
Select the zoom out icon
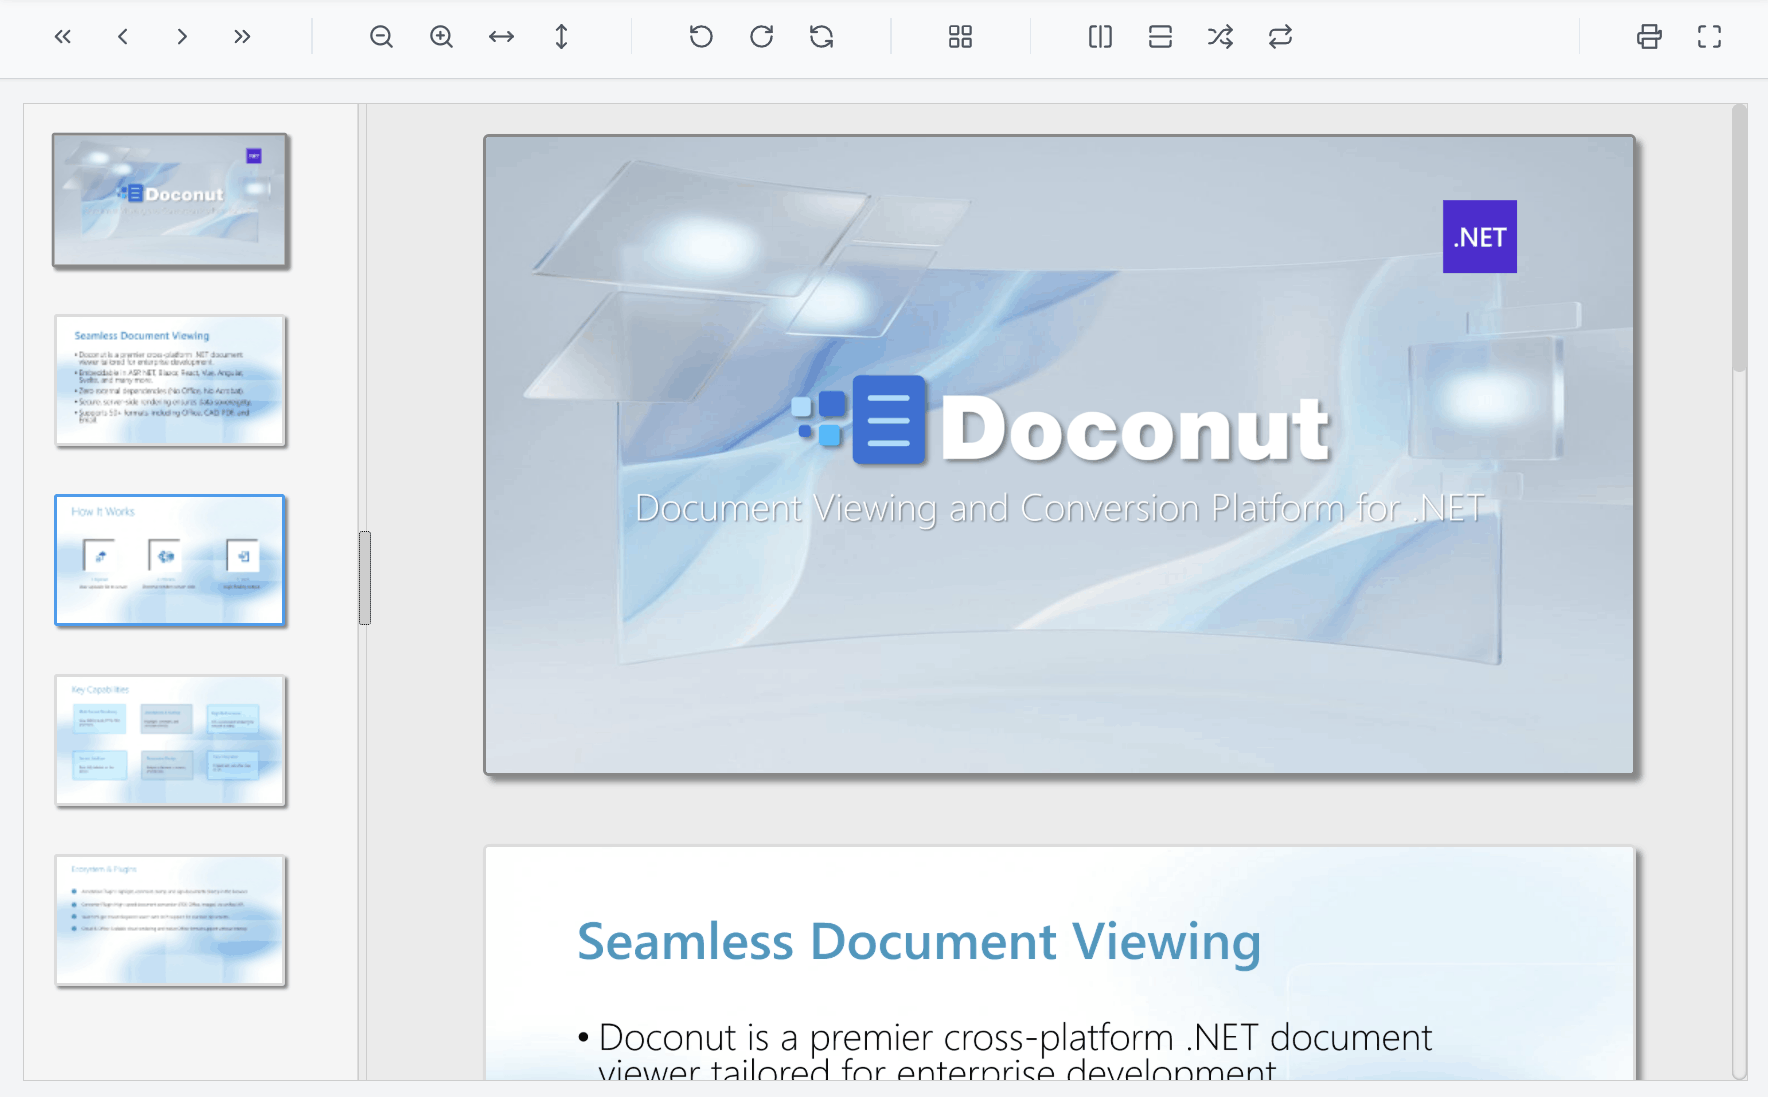tap(381, 36)
